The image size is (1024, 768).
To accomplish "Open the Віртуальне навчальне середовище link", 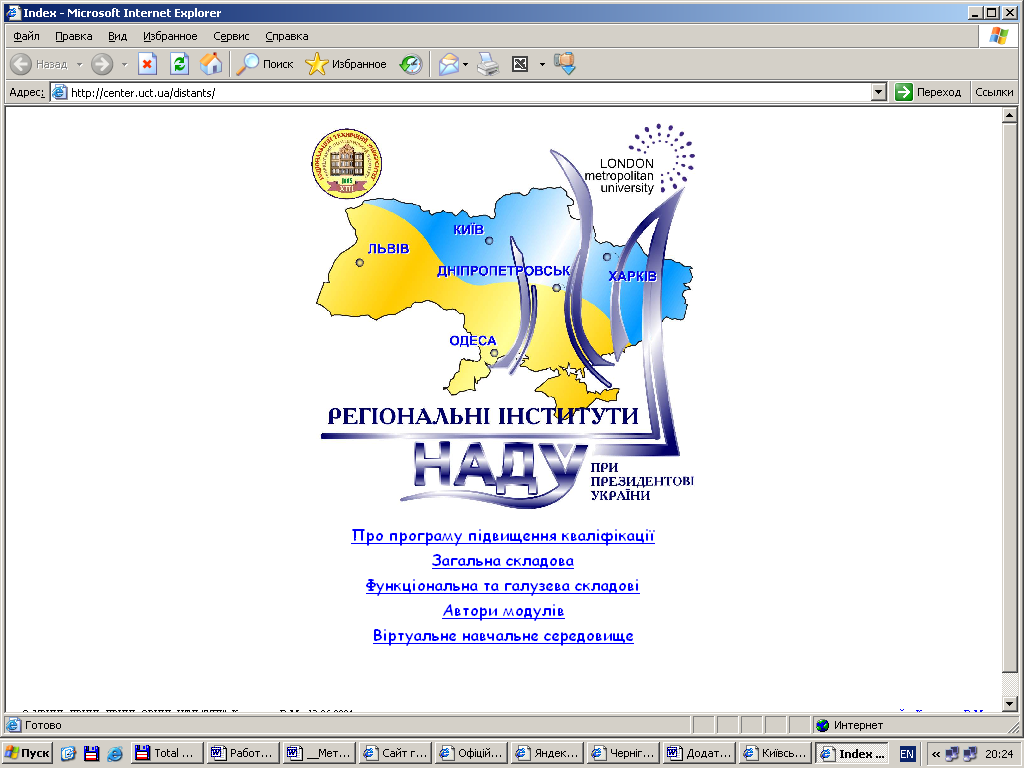I will coord(503,636).
